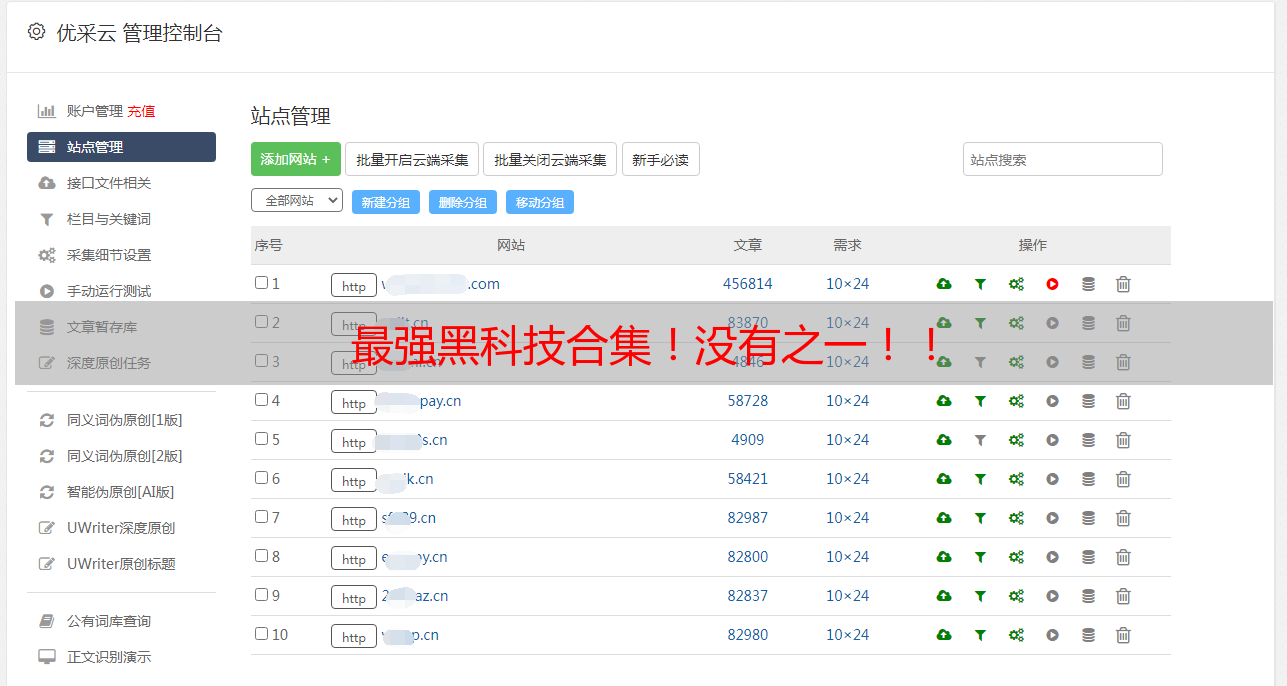Click play icon in row 4

click(1052, 401)
